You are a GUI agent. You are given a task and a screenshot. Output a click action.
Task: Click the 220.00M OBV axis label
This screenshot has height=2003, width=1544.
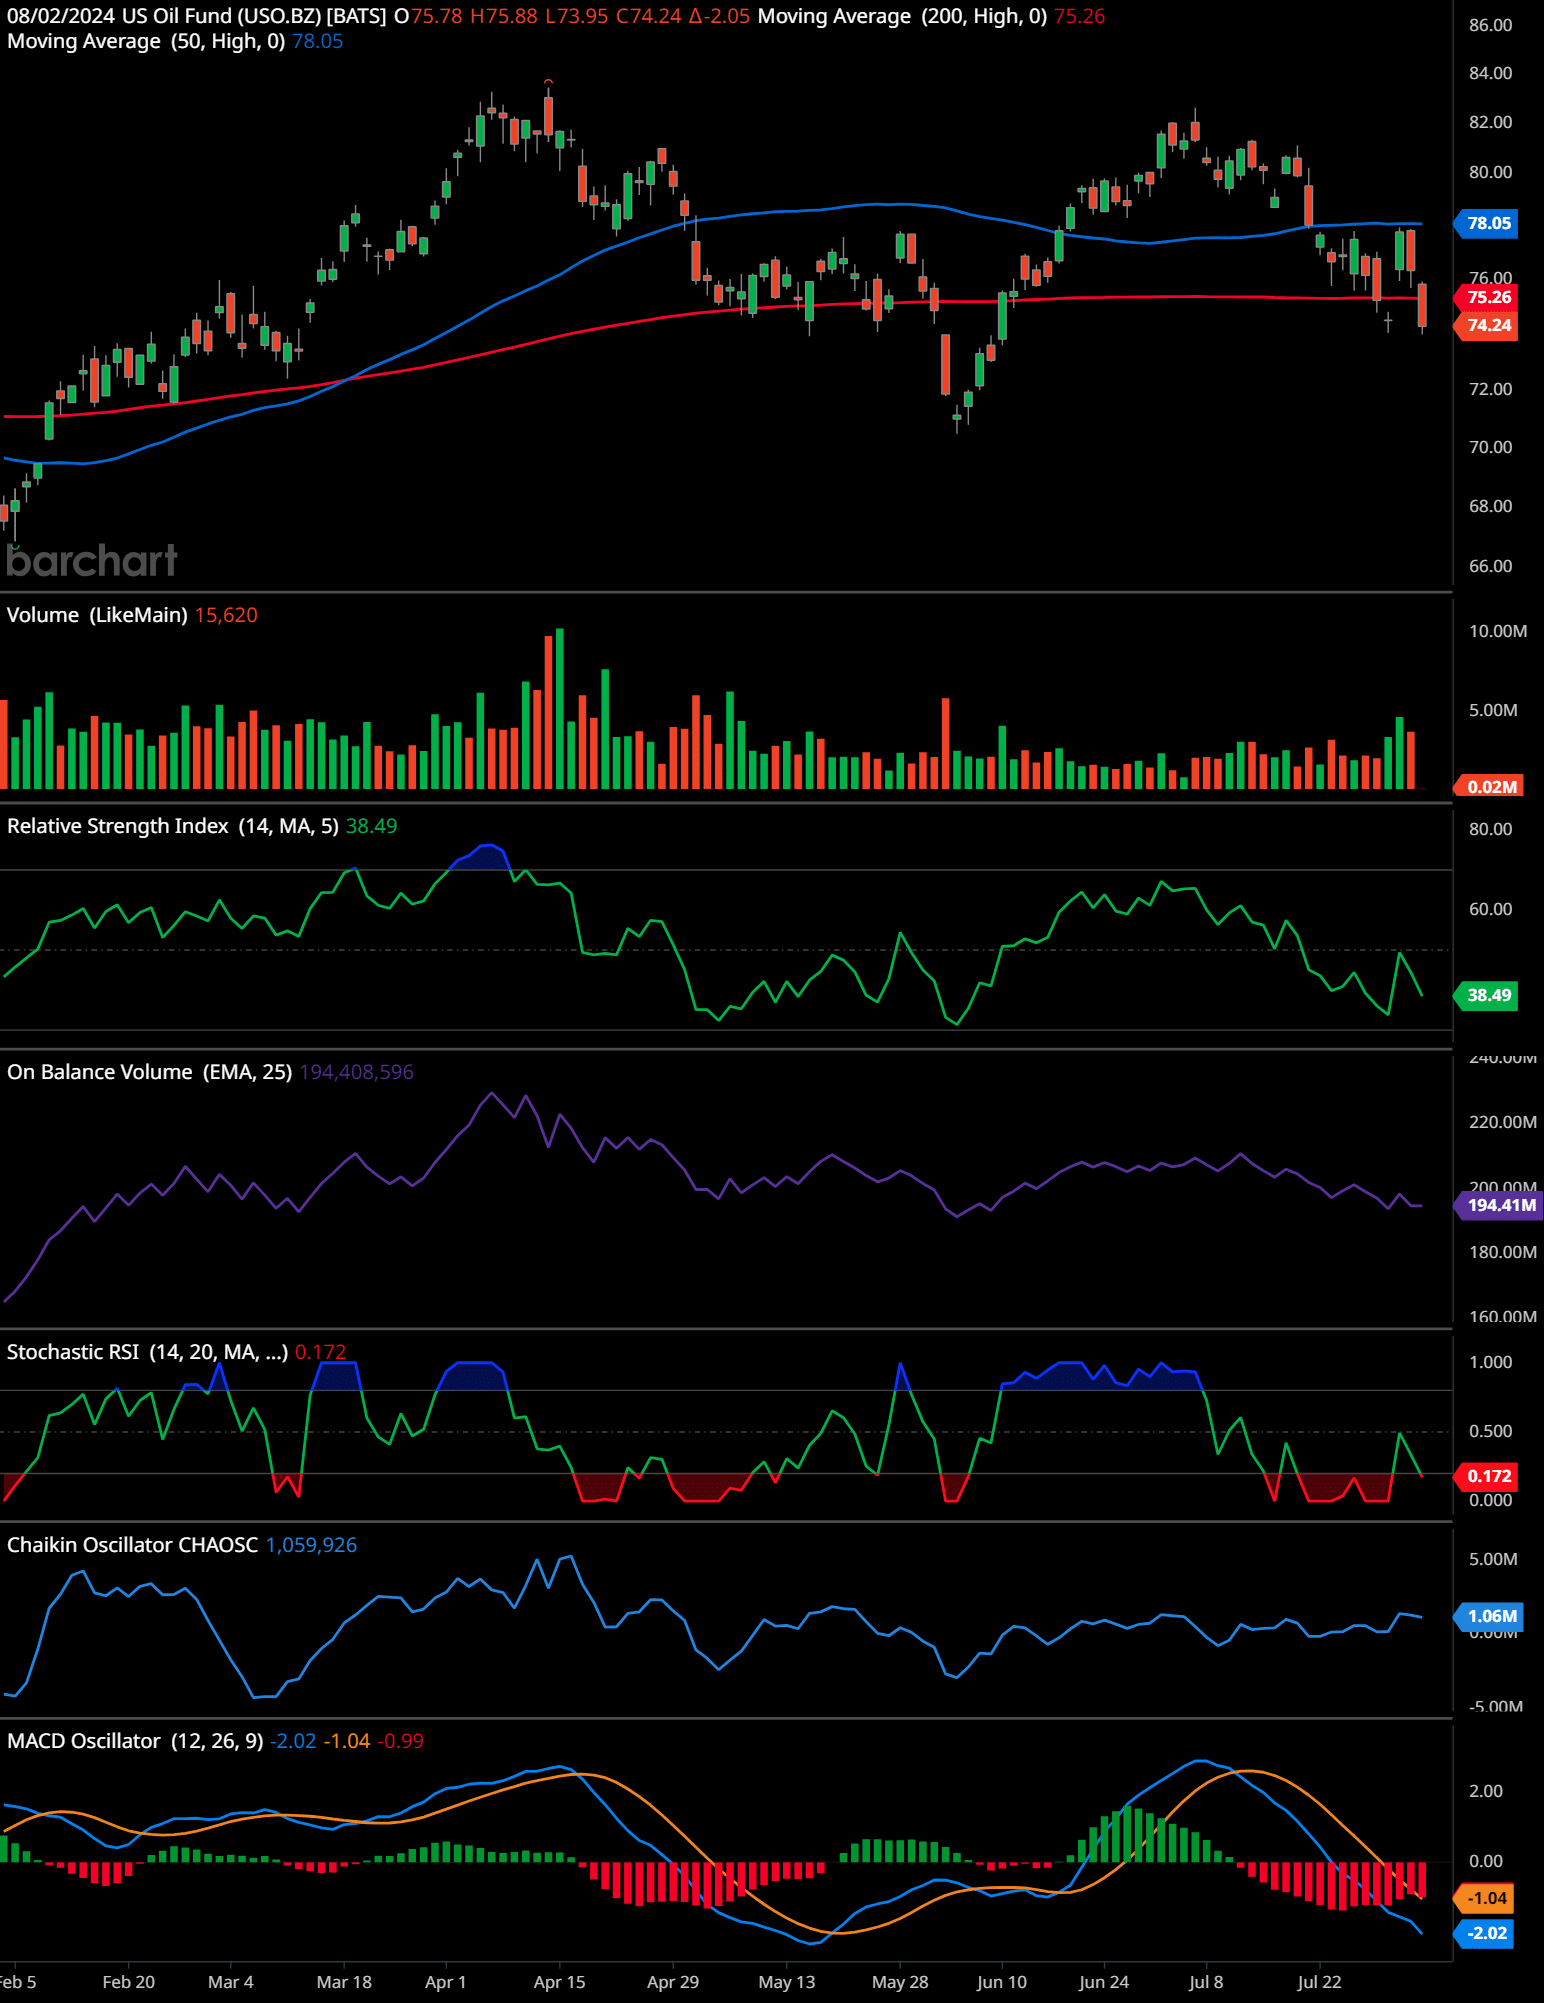pos(1502,1122)
